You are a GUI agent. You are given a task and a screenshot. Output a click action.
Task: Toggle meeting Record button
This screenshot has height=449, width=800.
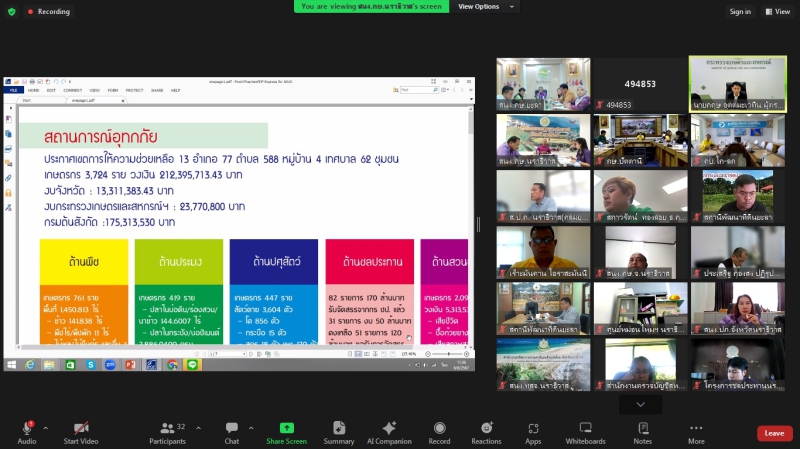click(439, 428)
